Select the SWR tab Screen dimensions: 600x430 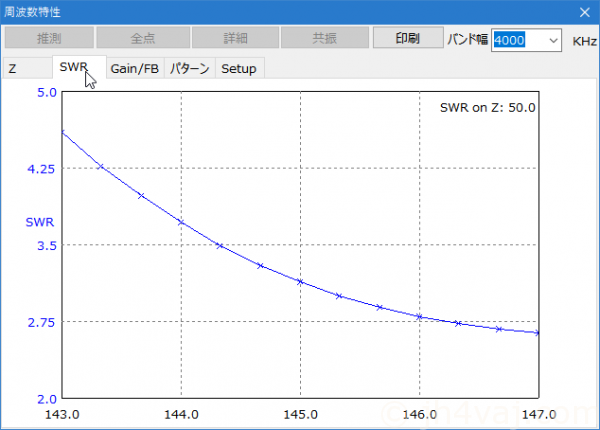pyautogui.click(x=74, y=68)
